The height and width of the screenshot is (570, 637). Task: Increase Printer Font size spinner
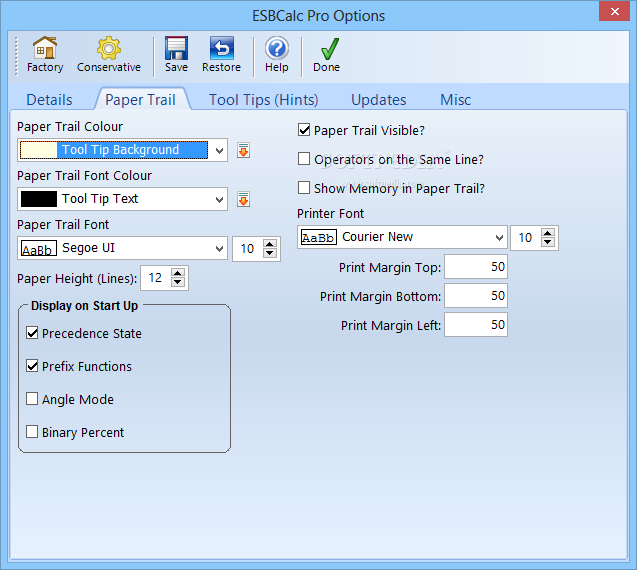[548, 233]
